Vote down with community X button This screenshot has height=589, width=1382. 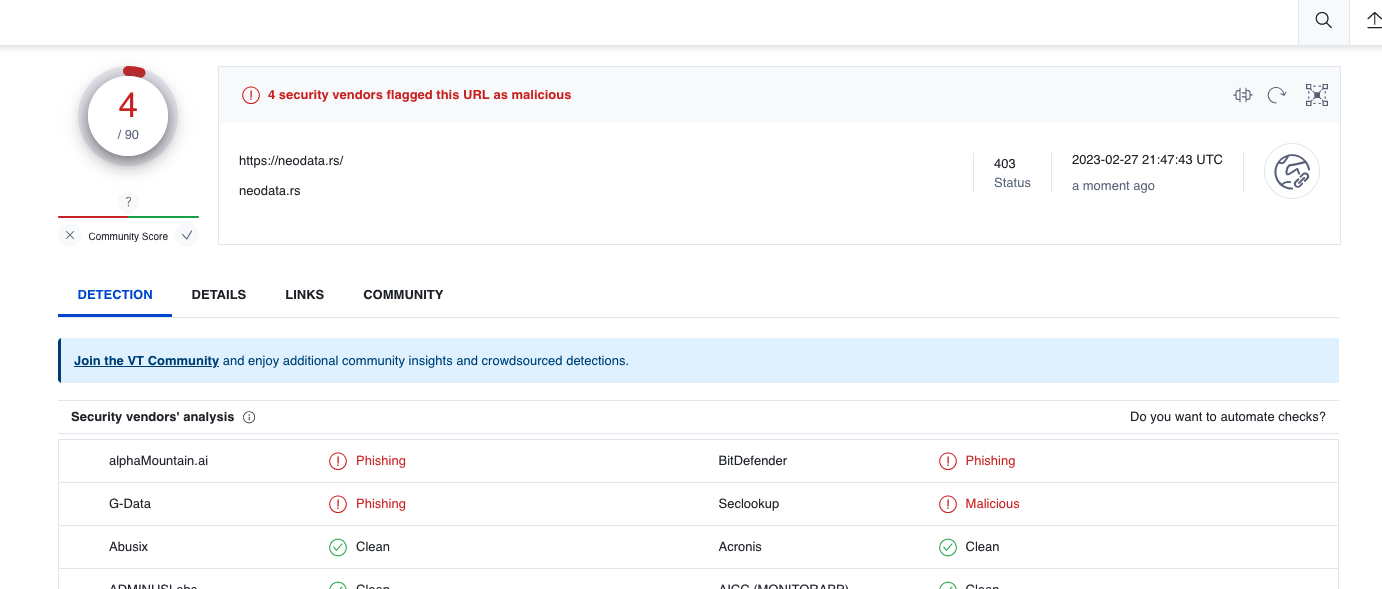pyautogui.click(x=70, y=236)
